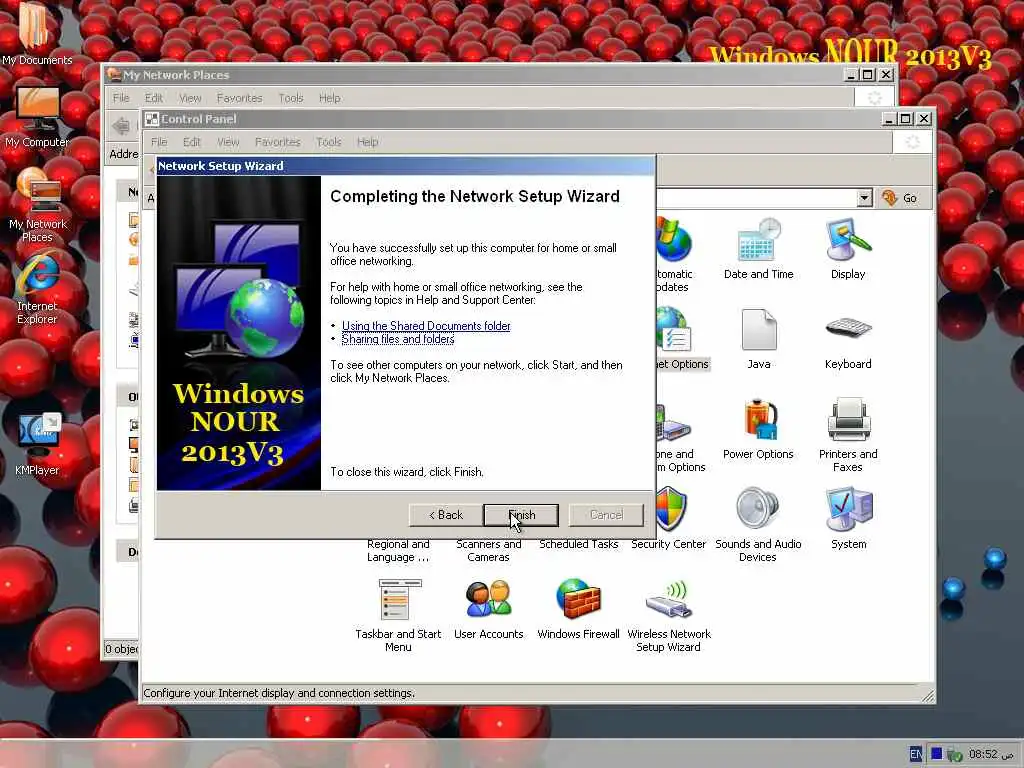The image size is (1024, 768).
Task: Open Tools menu in Control Panel window
Action: coord(328,142)
